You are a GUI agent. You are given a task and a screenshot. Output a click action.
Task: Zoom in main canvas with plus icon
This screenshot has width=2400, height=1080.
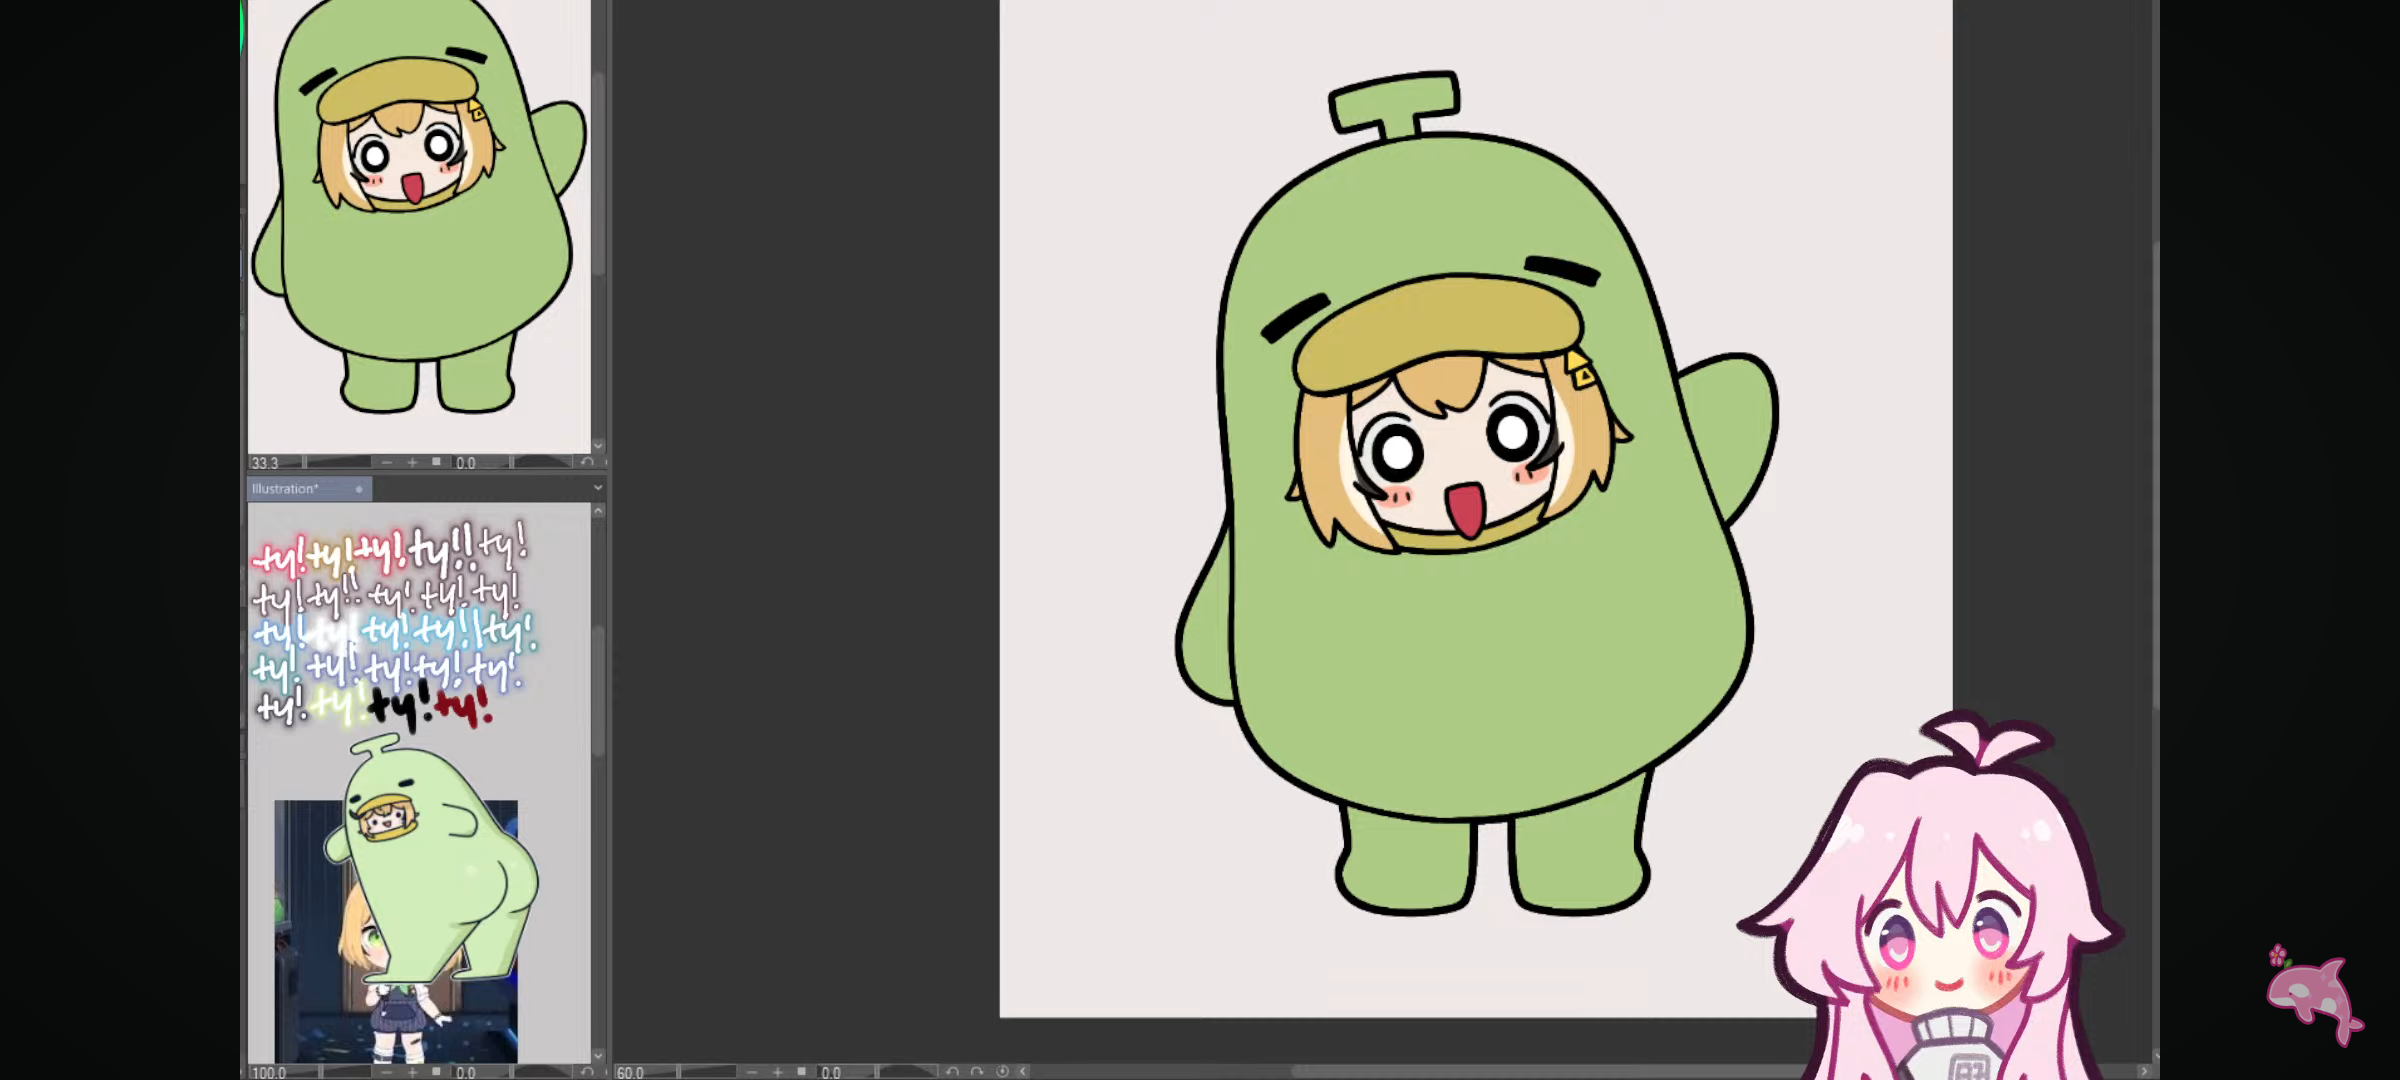(777, 1072)
